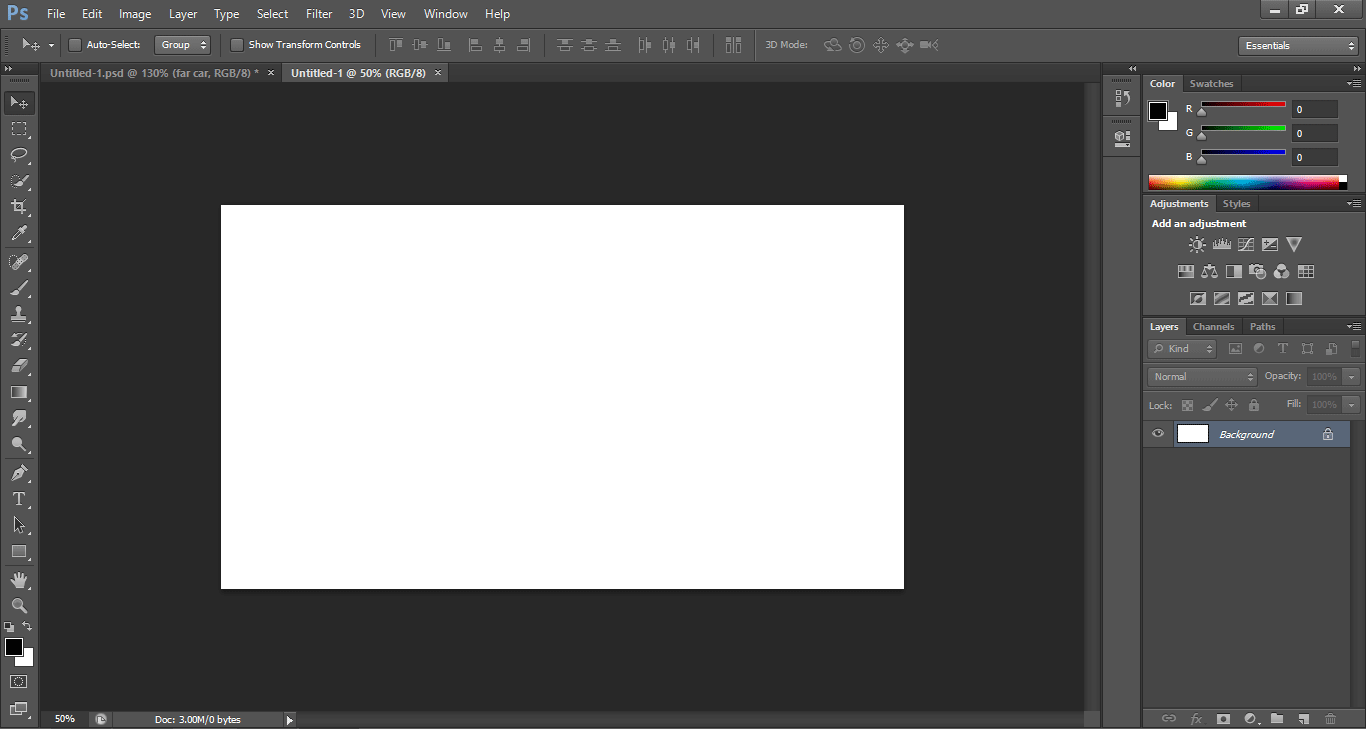The height and width of the screenshot is (729, 1366).
Task: Open the Auto-Select Group dropdown
Action: 183,45
